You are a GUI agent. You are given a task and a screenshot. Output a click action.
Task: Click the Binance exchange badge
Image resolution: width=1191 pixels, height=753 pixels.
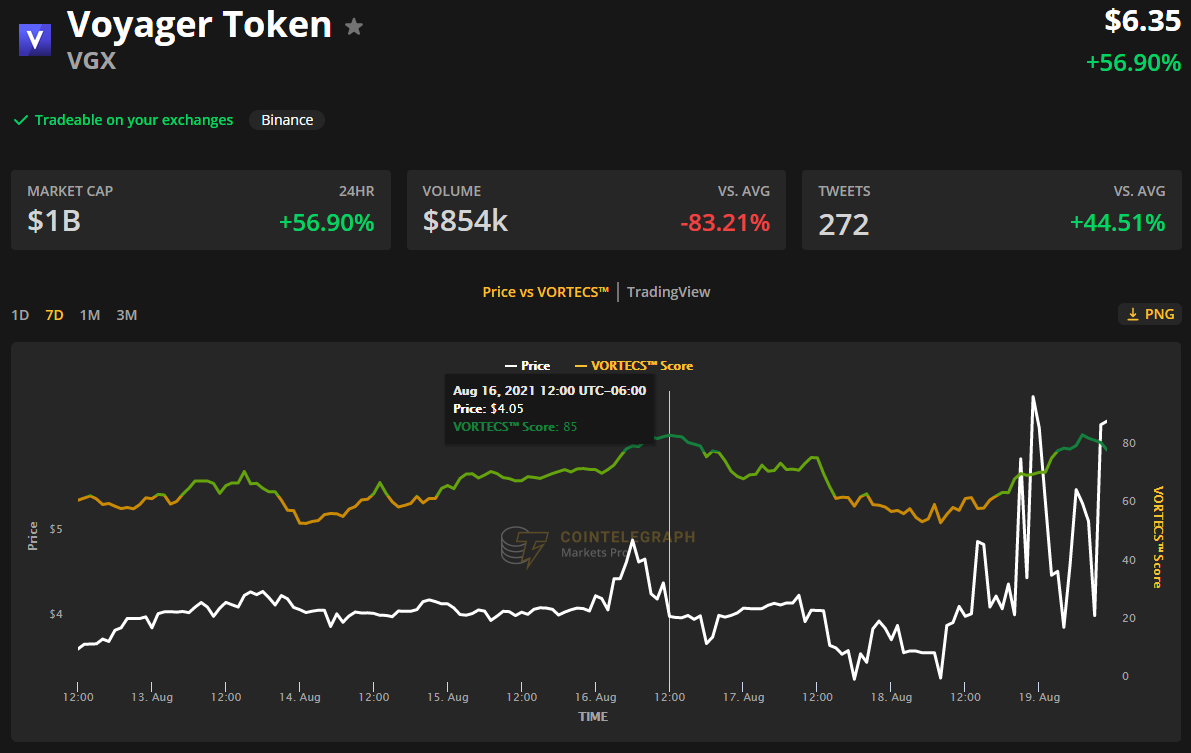287,120
